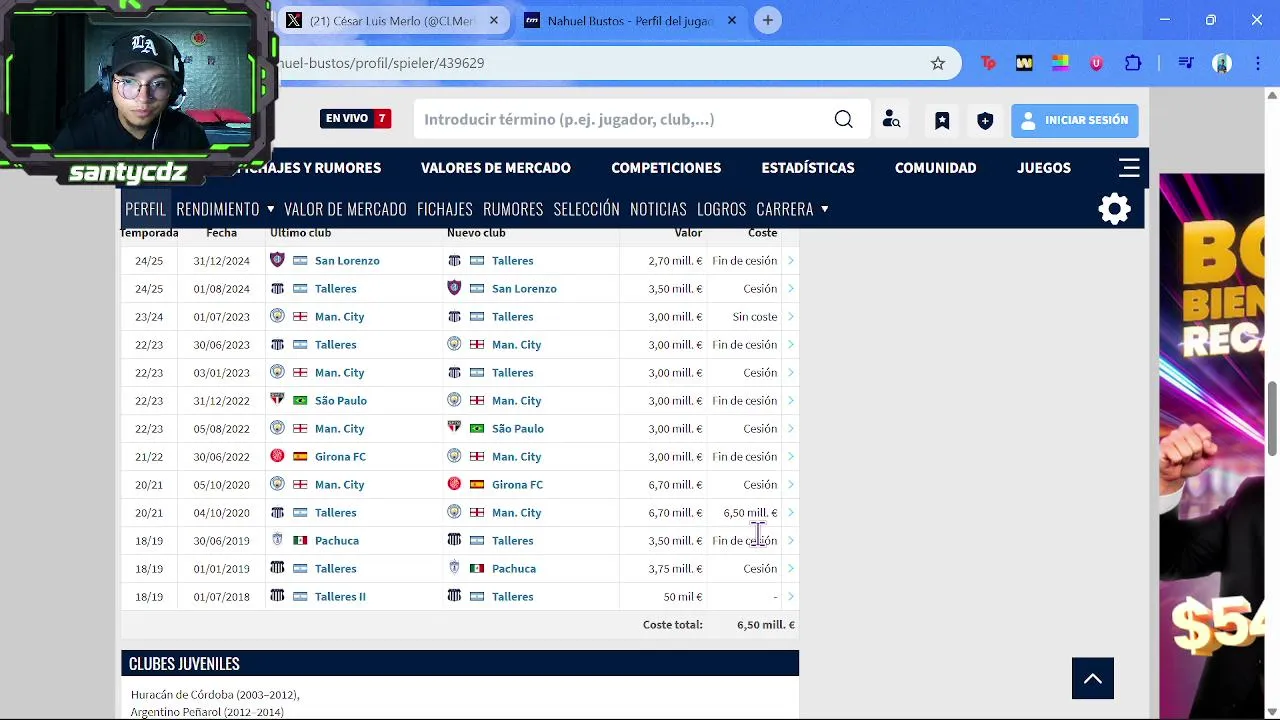Open JUEGOS menu
Screen dimensions: 1280x720
[x=1044, y=168]
